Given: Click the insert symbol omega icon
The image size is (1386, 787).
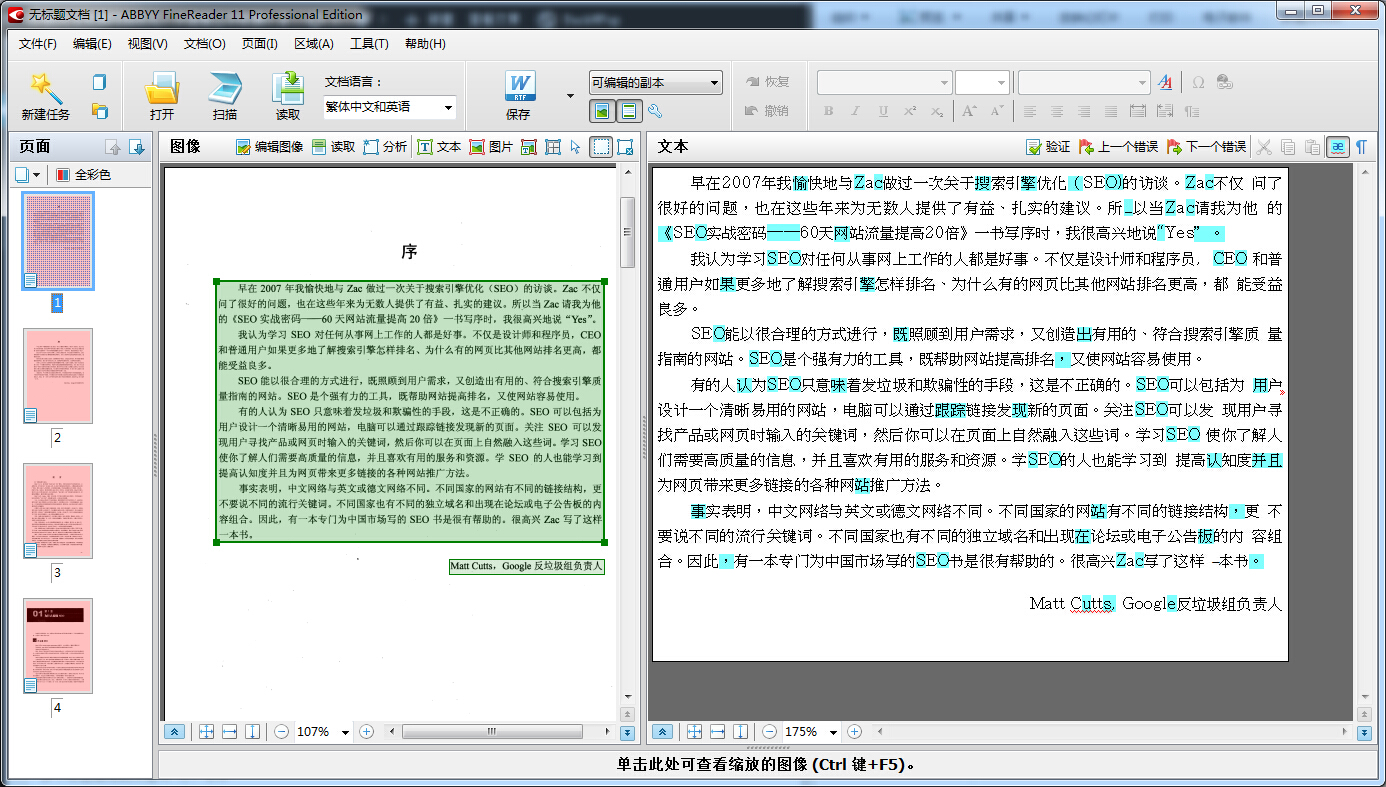Looking at the screenshot, I should [x=1198, y=83].
